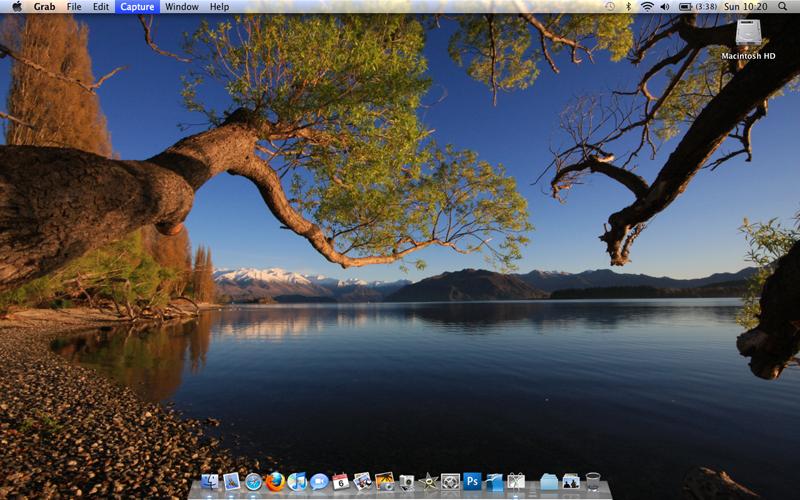Viewport: 800px width, 500px height.
Task: Open the Trash in the Dock
Action: click(x=593, y=482)
